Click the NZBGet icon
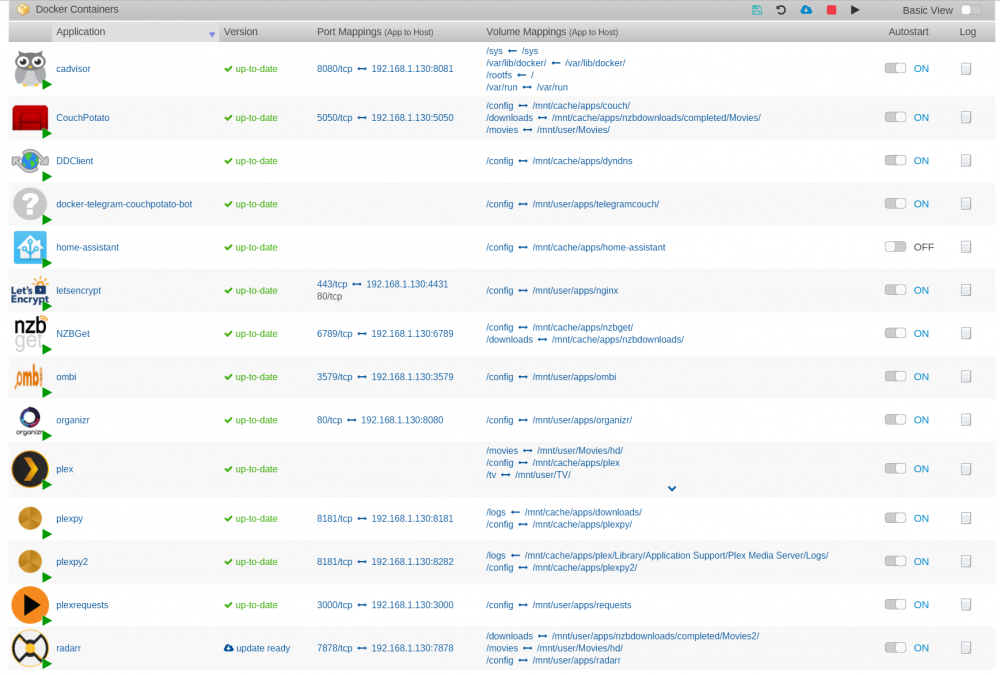This screenshot has width=1000, height=675. tap(30, 334)
